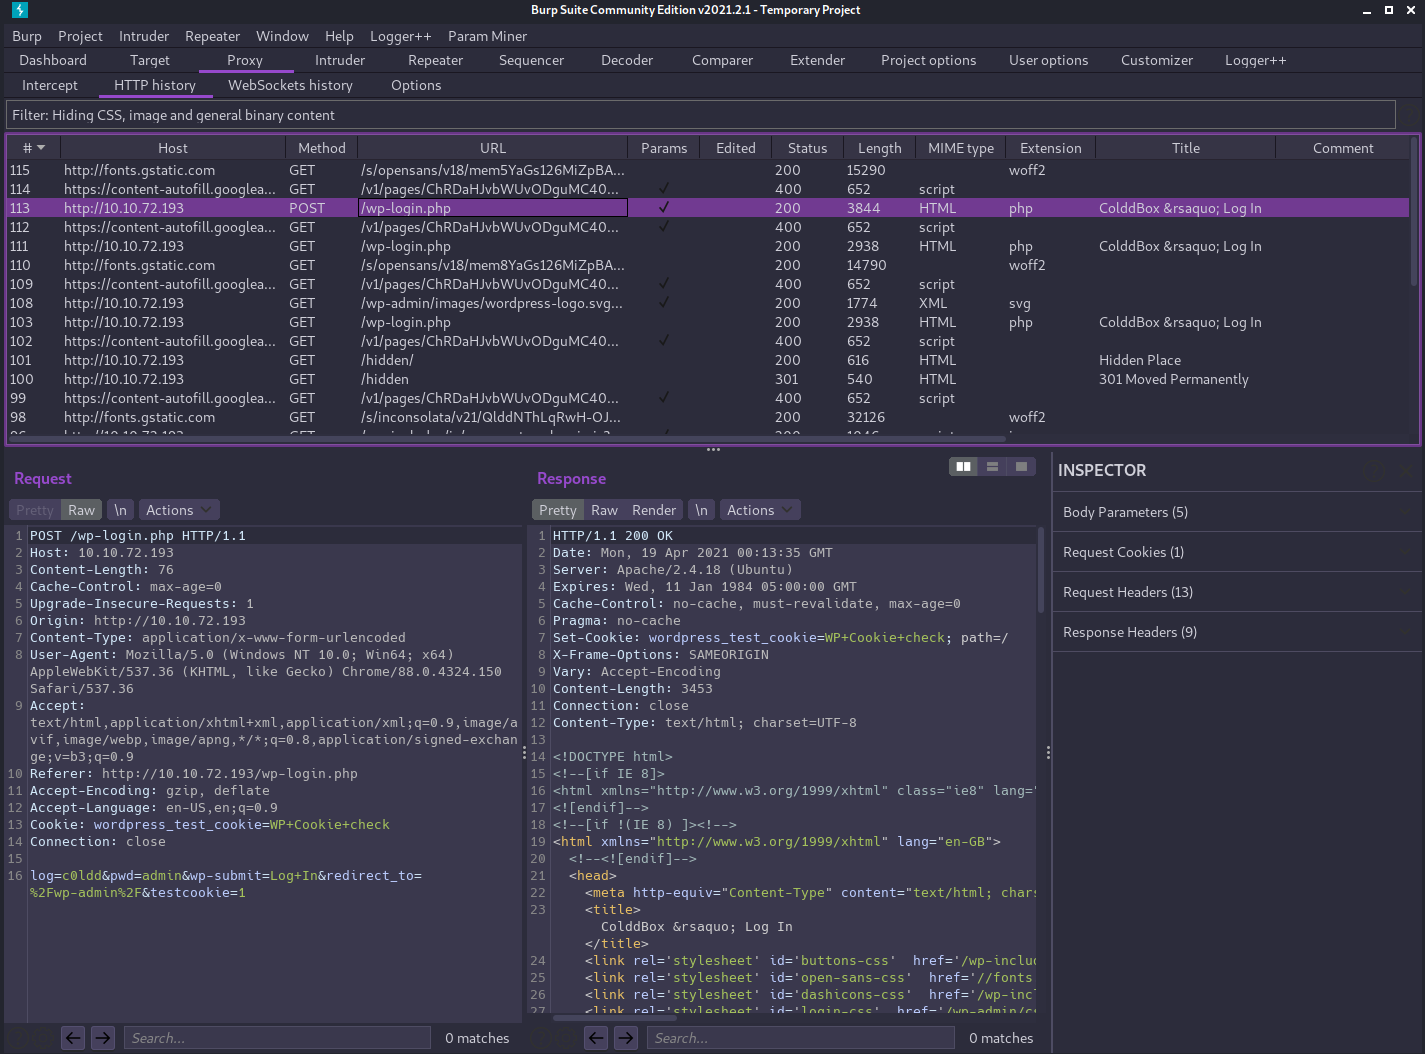Screen dimensions: 1425x1054
Task: Click the # column sort arrow
Action: 41,148
